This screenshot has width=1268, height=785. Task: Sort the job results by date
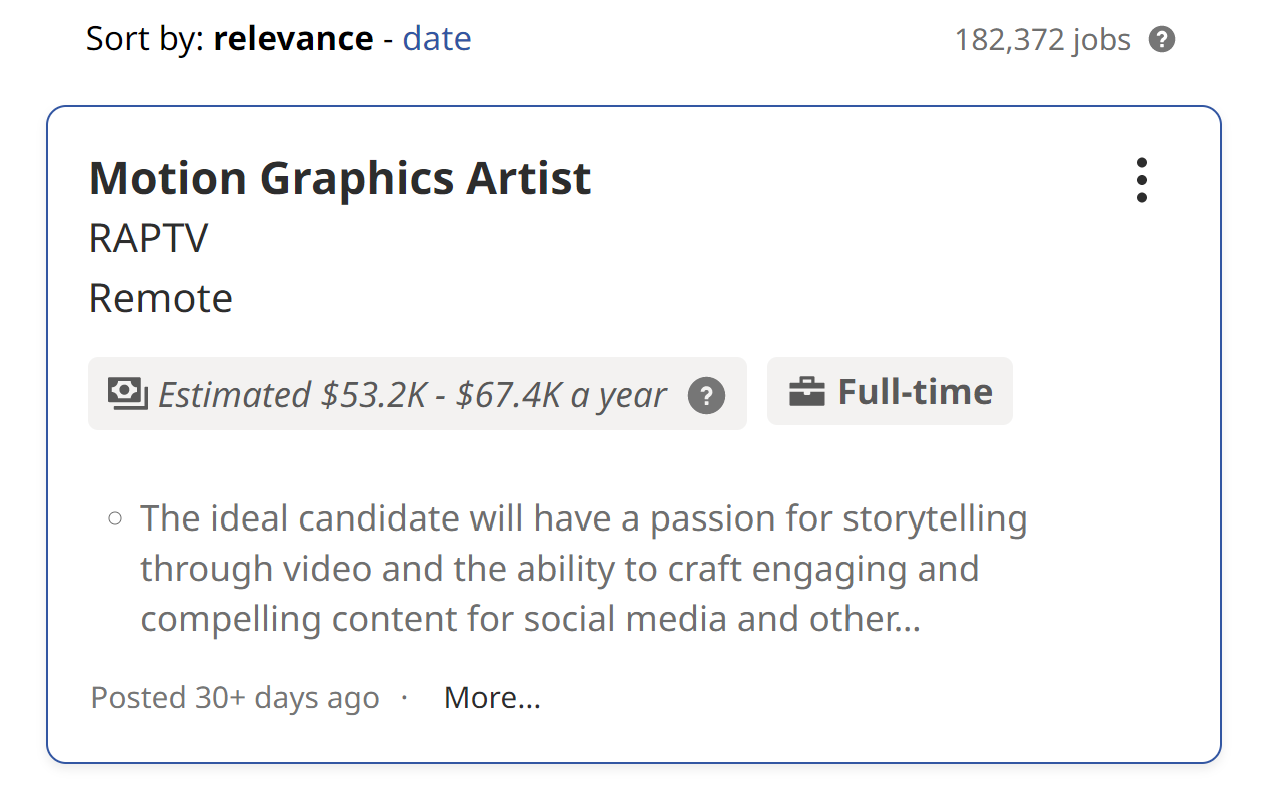pyautogui.click(x=437, y=39)
